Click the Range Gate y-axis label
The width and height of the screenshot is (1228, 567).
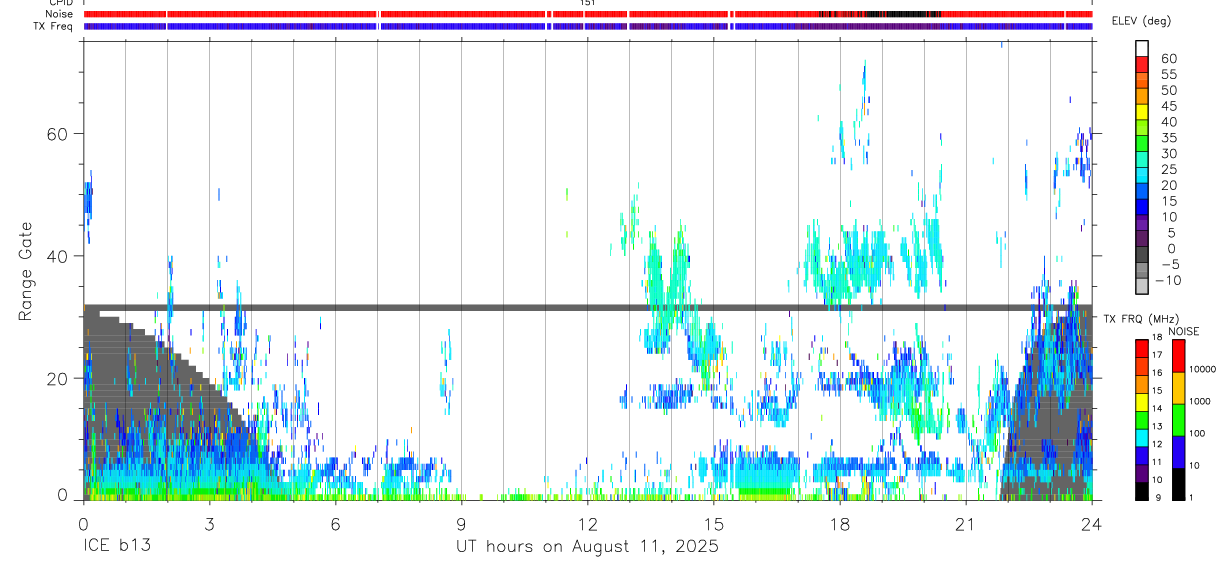click(x=25, y=272)
